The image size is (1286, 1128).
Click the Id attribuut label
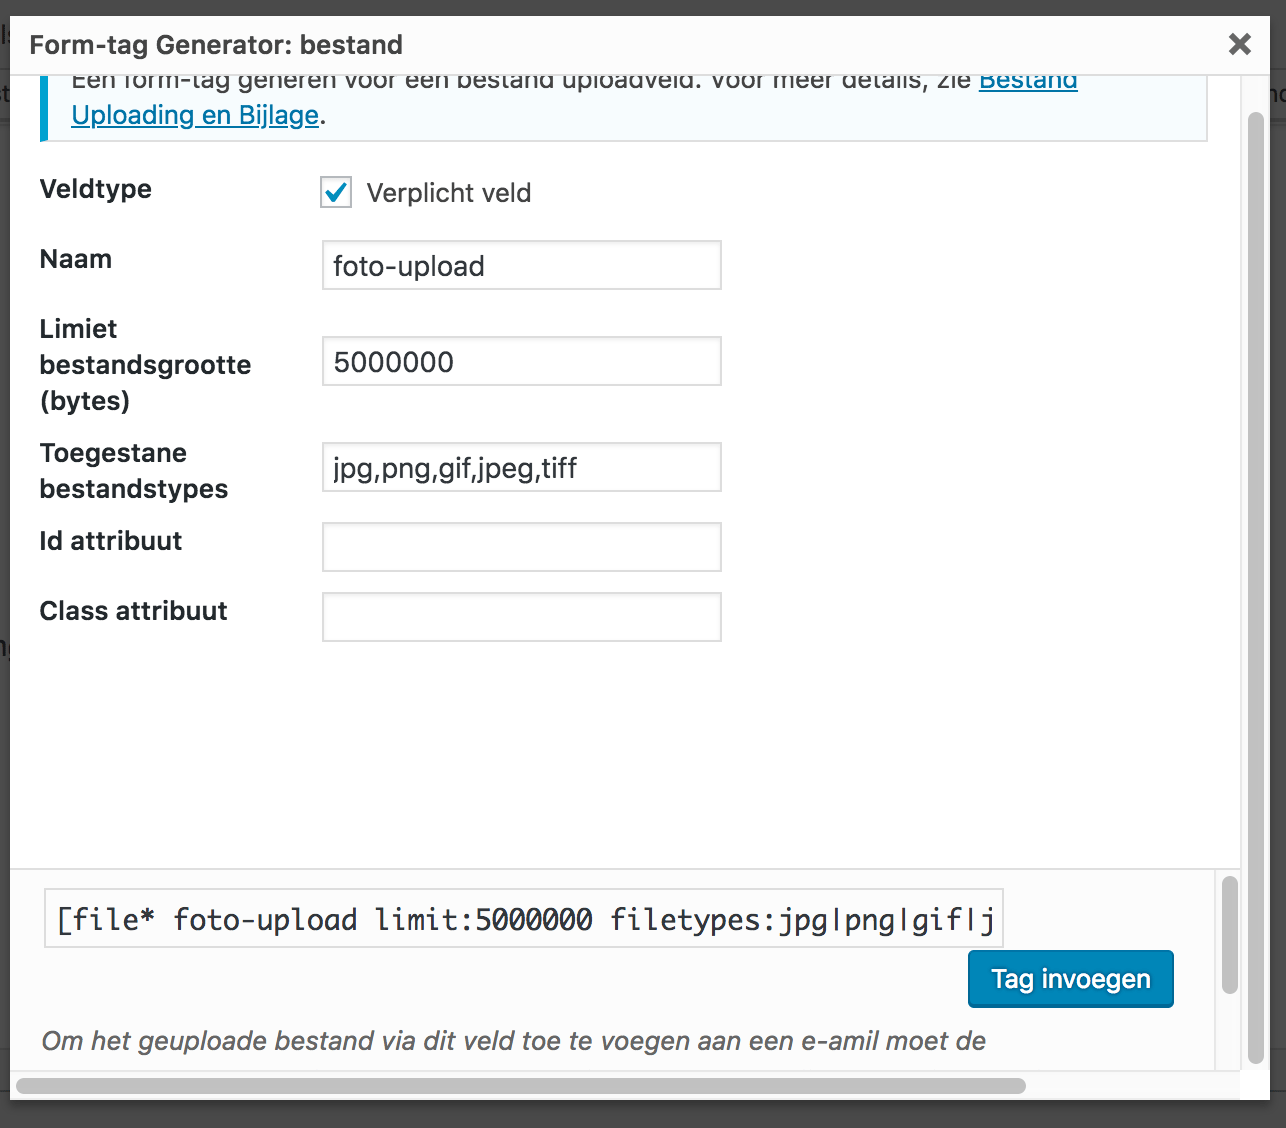point(110,541)
